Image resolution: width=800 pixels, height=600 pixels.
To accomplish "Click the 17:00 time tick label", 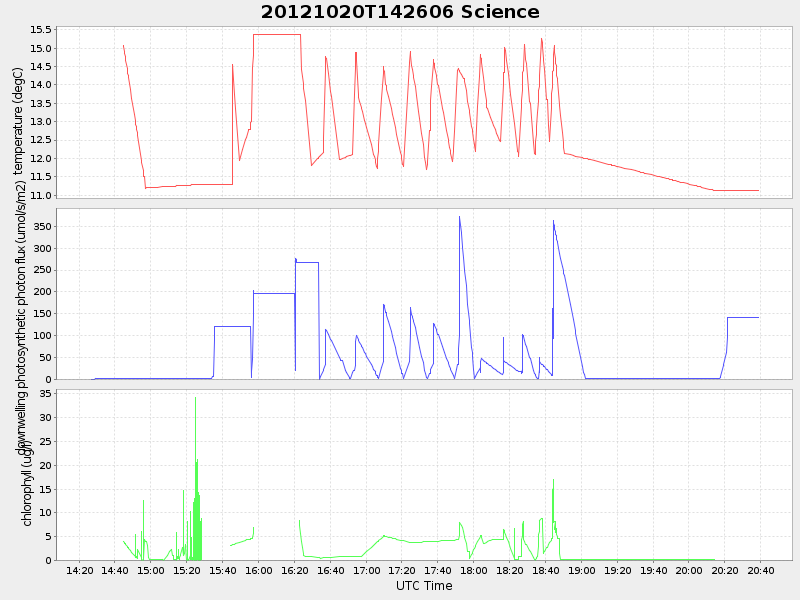I will click(366, 570).
